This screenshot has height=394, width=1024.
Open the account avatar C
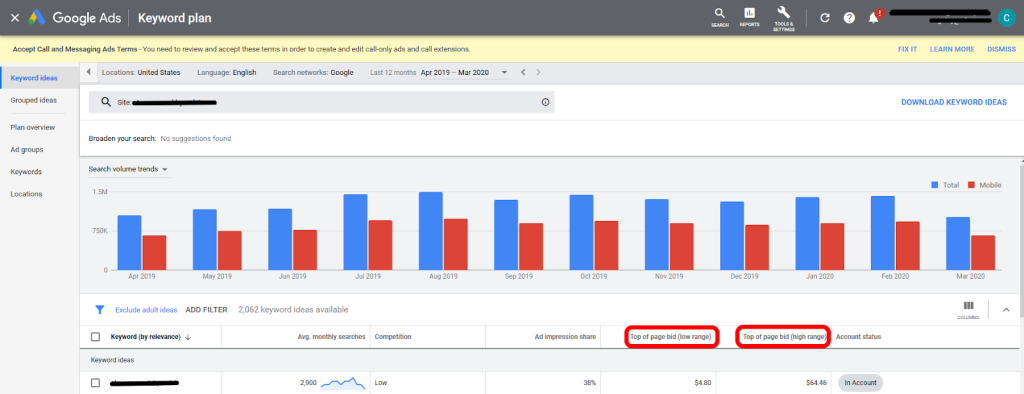[x=1006, y=18]
